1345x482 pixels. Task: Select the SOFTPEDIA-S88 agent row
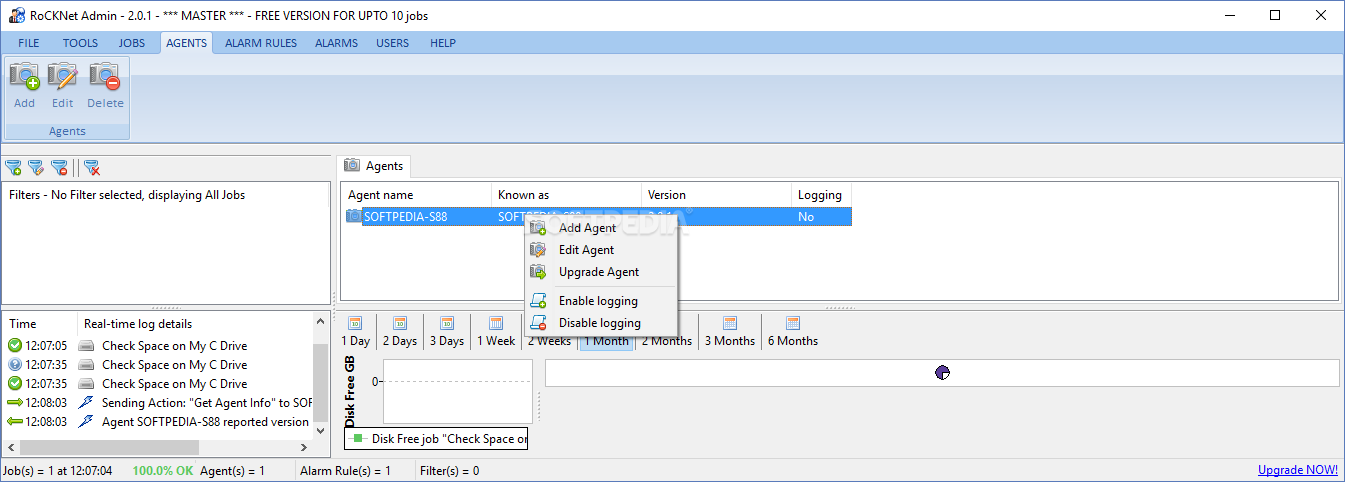pos(597,217)
